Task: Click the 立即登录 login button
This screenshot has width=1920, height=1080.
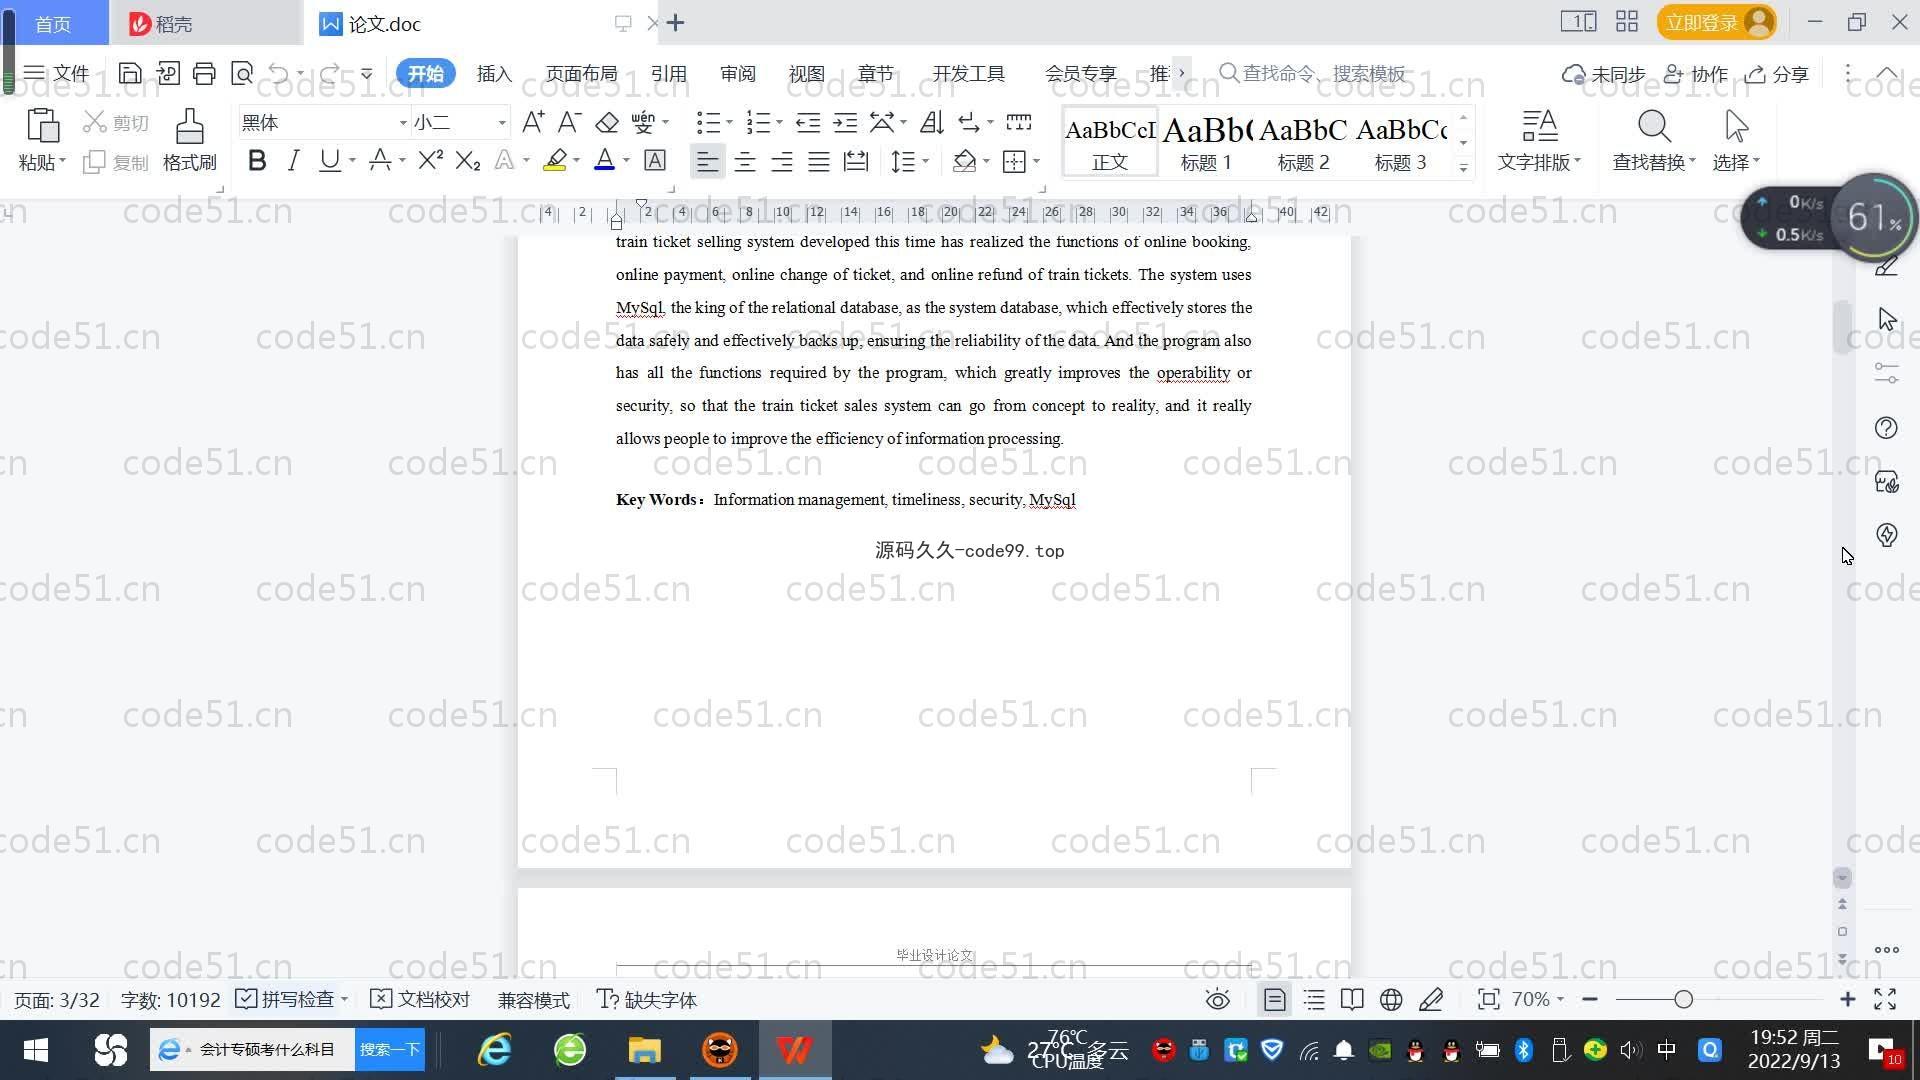Action: (1716, 22)
